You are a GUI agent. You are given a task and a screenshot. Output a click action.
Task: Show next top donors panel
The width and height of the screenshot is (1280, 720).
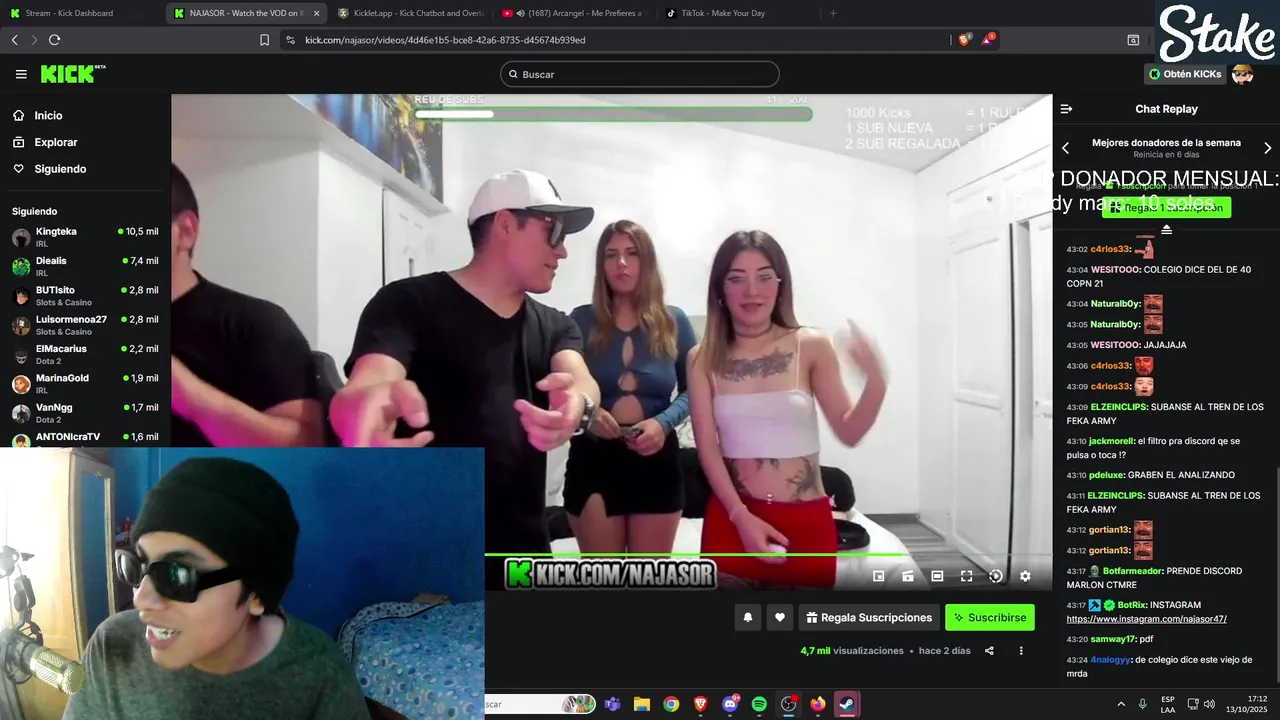(x=1268, y=148)
